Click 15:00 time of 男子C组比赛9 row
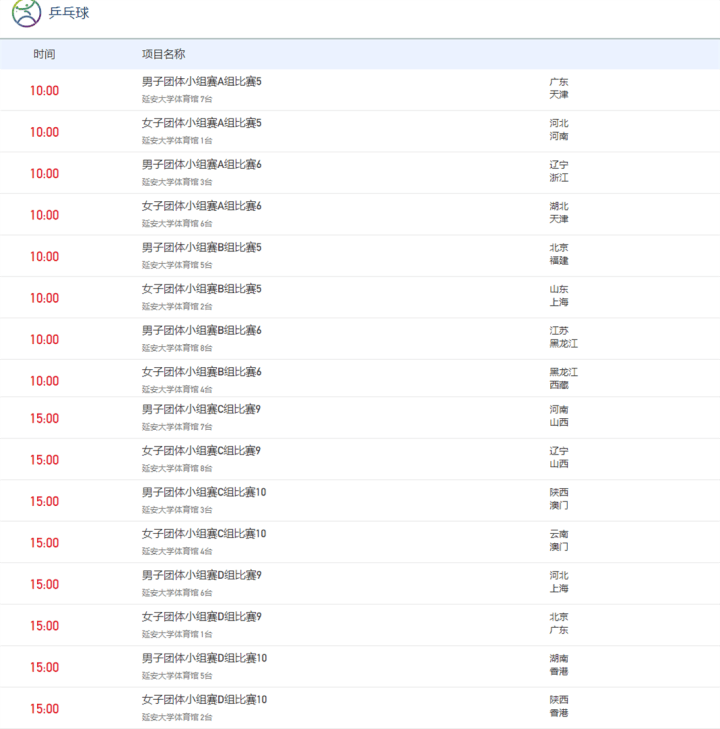 coord(45,418)
